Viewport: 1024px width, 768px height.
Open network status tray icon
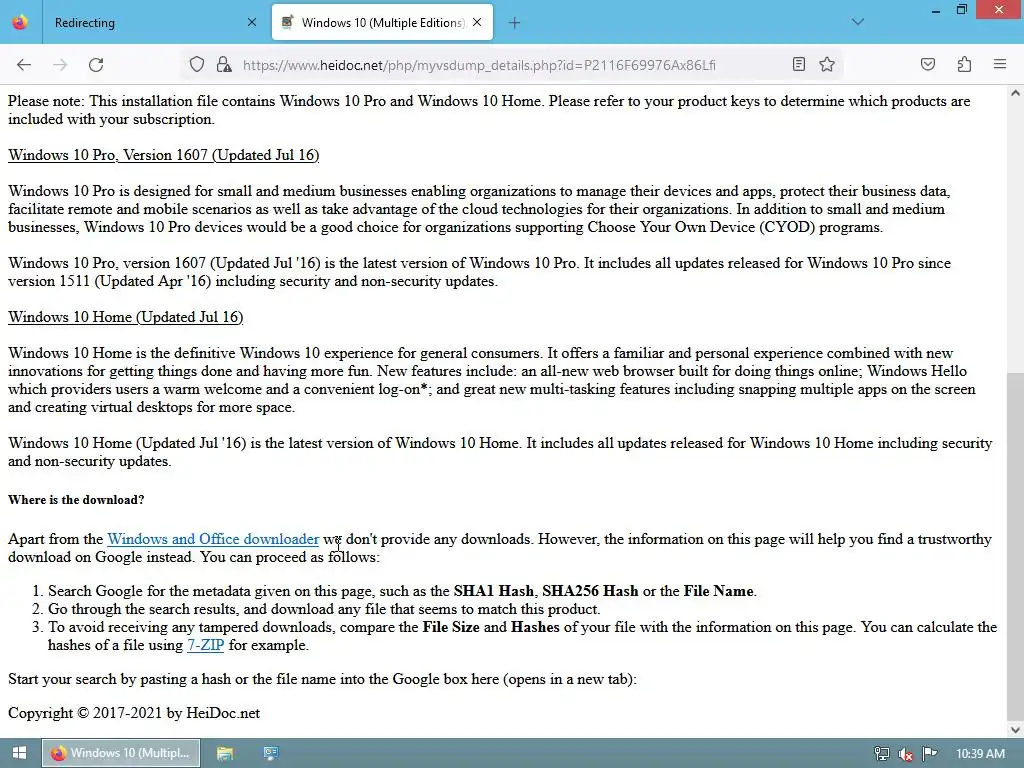[x=882, y=754]
